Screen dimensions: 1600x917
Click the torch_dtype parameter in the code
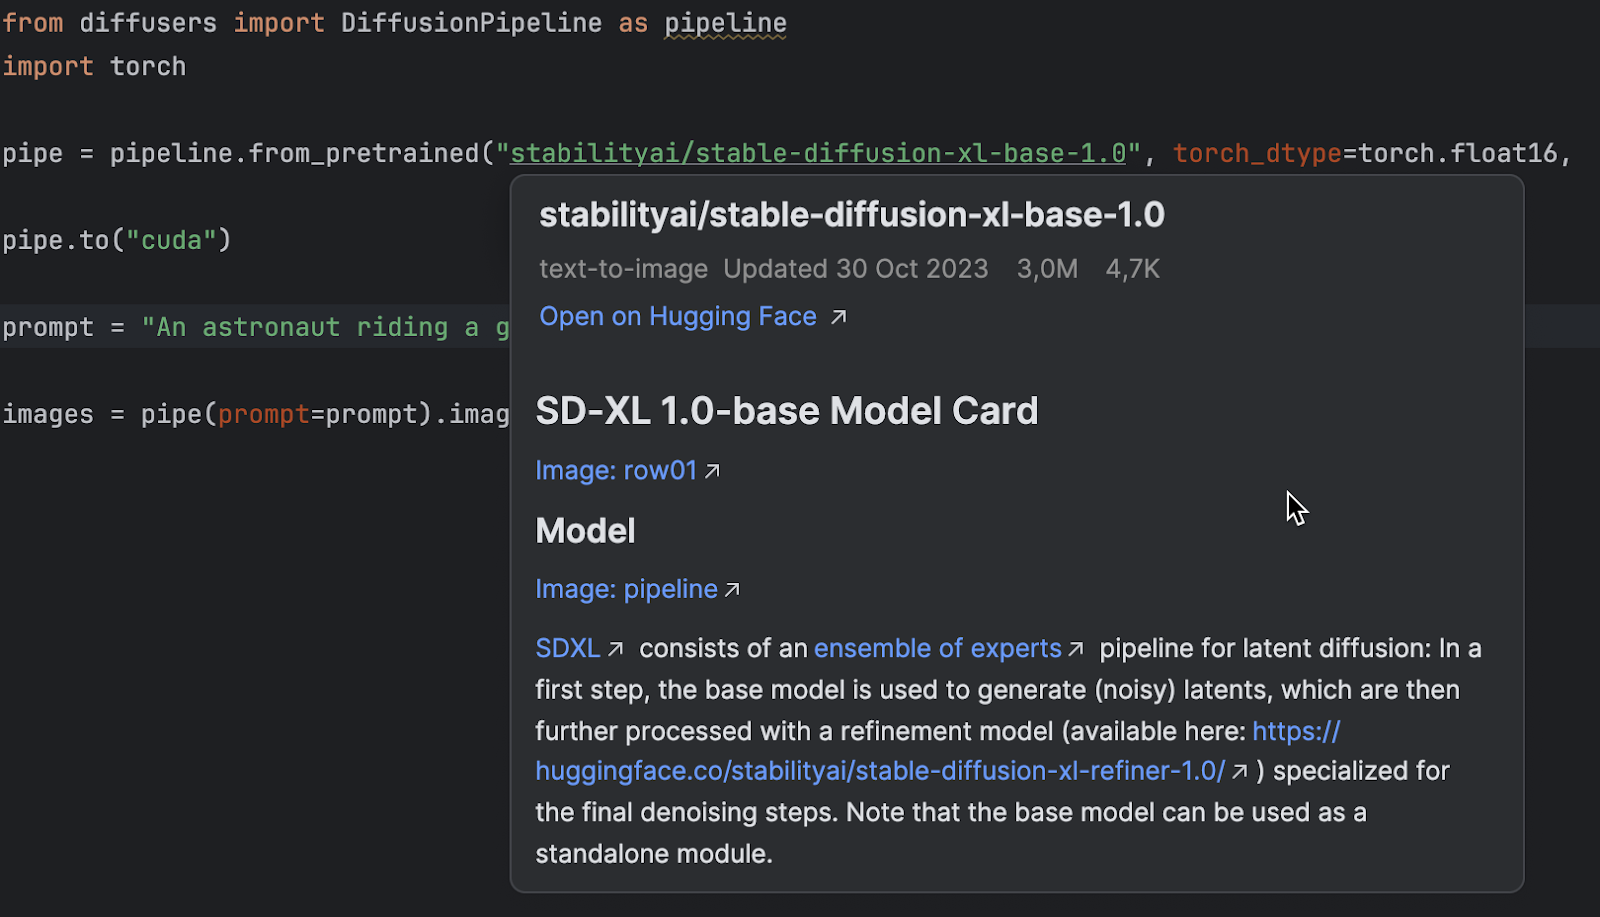click(1257, 153)
